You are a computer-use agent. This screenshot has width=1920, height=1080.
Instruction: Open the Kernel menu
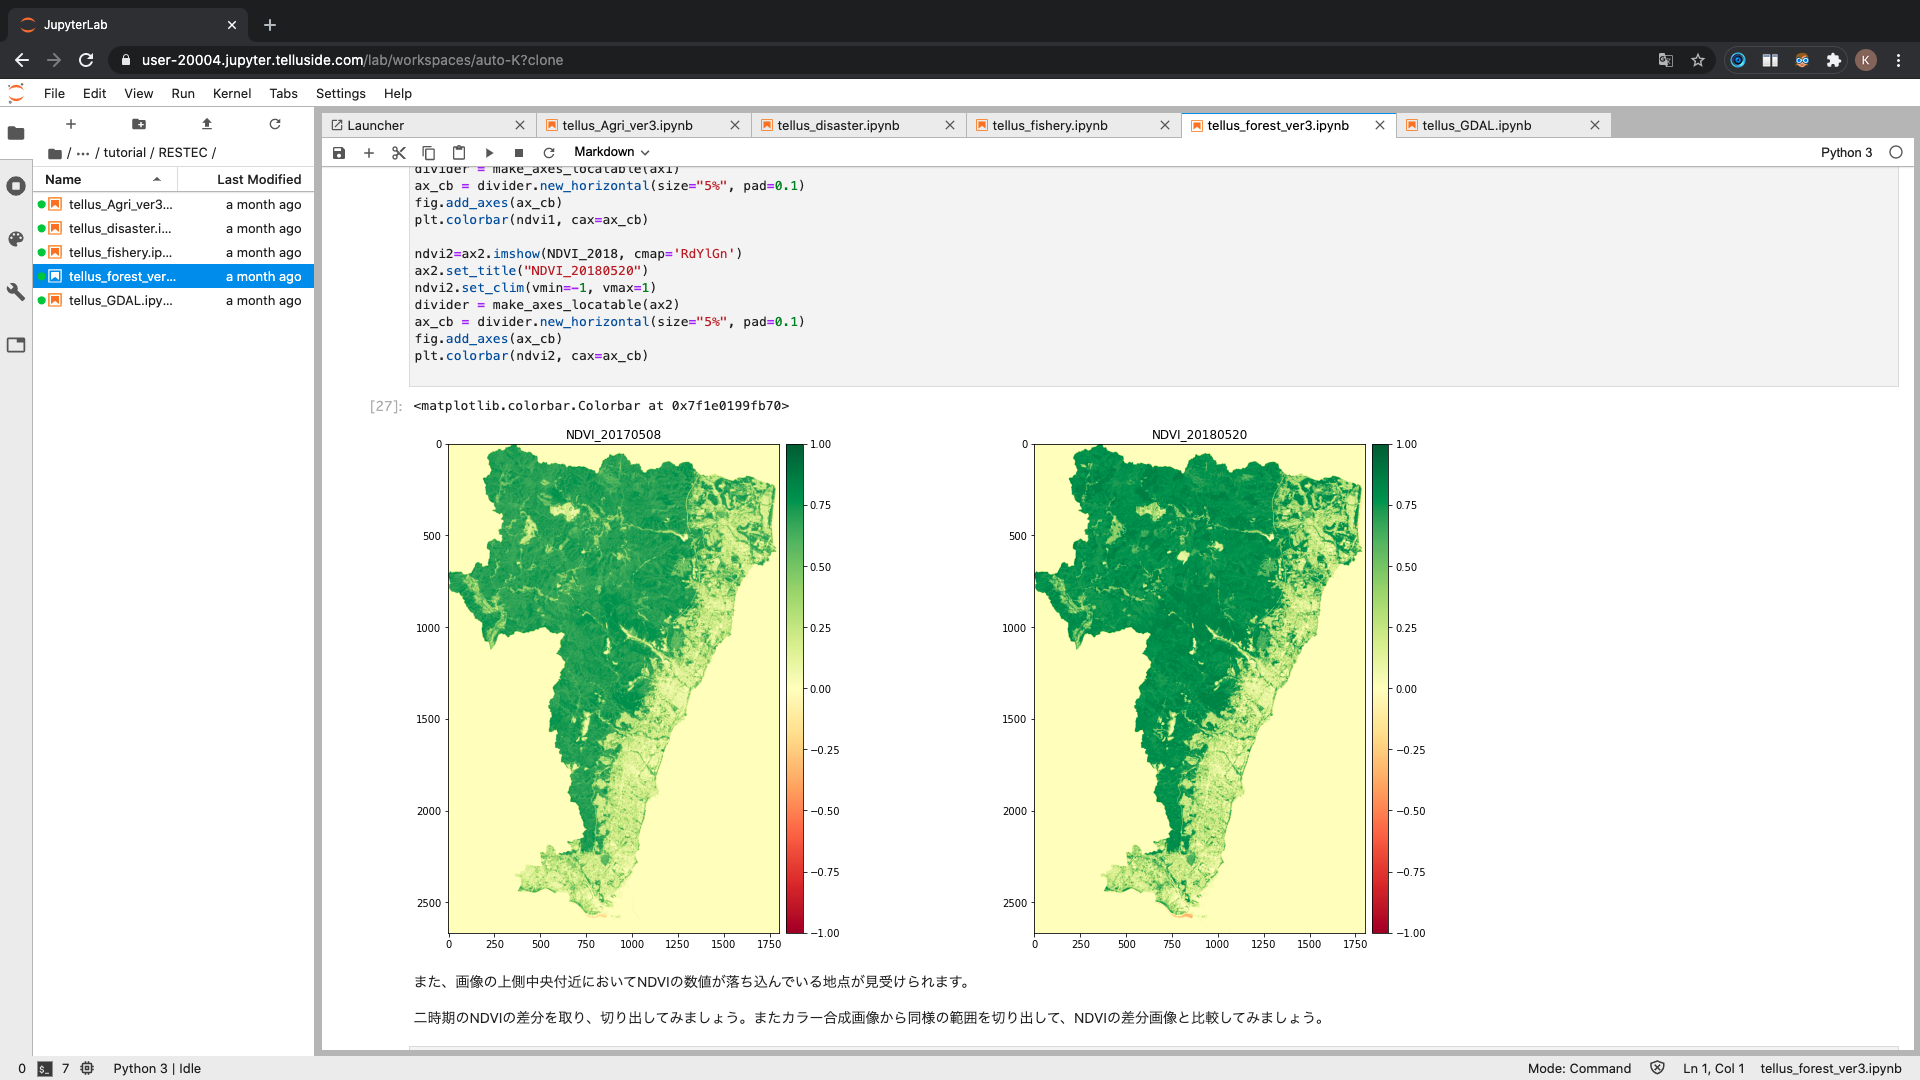coord(232,93)
